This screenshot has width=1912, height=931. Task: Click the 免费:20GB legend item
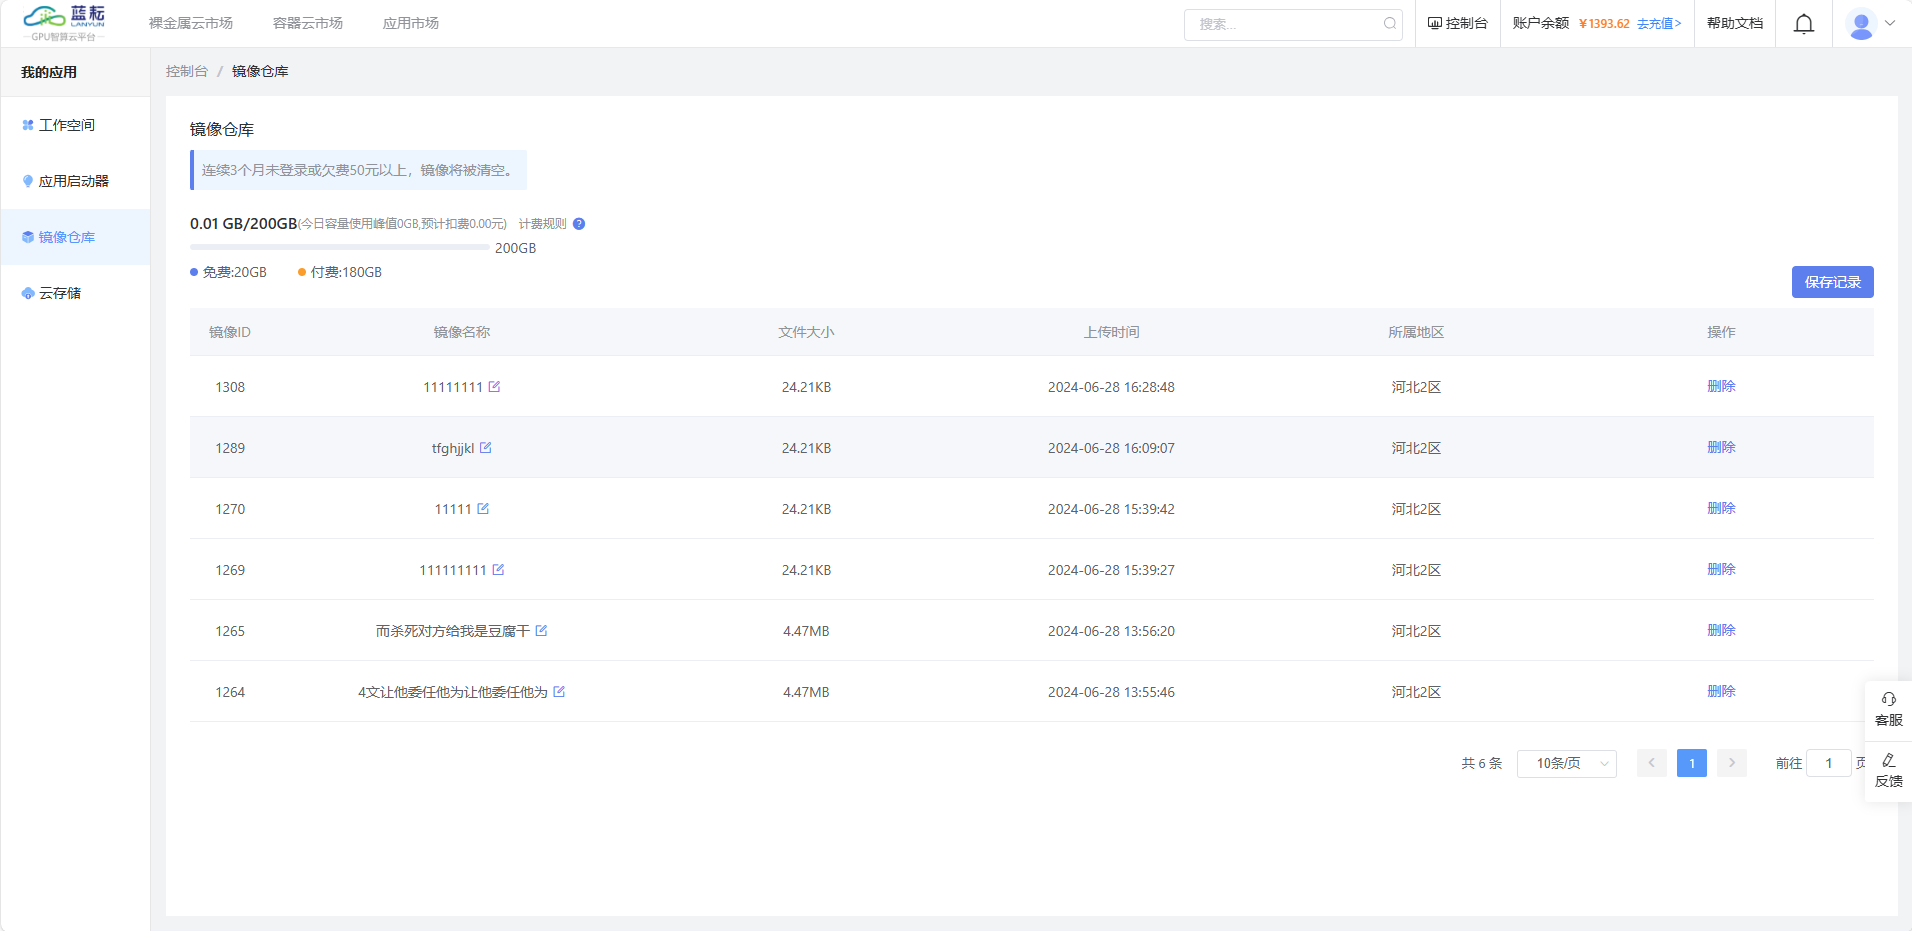click(x=228, y=272)
